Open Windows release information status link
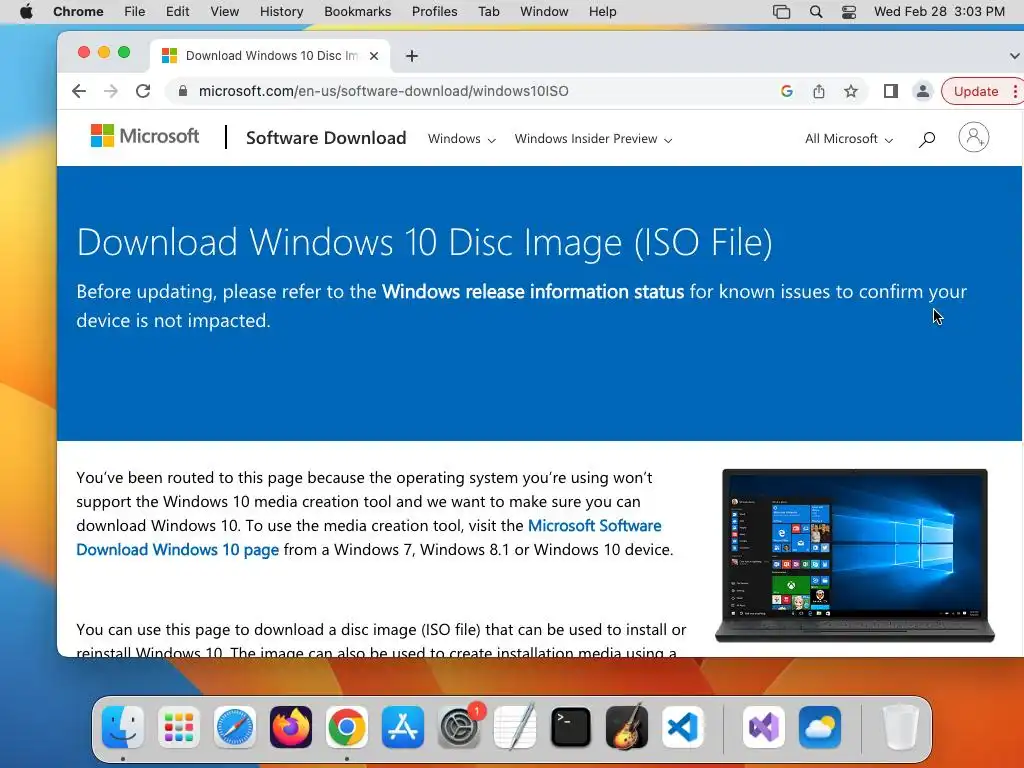Screen dimensions: 1024x768 [533, 291]
